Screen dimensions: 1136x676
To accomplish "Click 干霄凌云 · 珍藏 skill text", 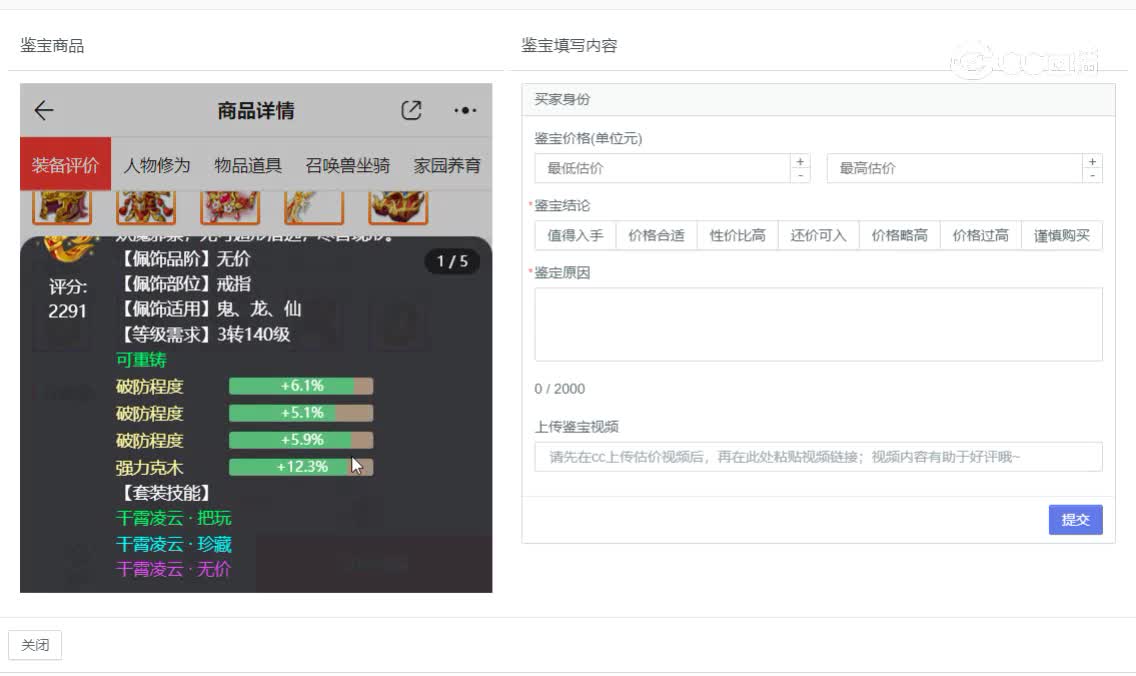I will 174,544.
